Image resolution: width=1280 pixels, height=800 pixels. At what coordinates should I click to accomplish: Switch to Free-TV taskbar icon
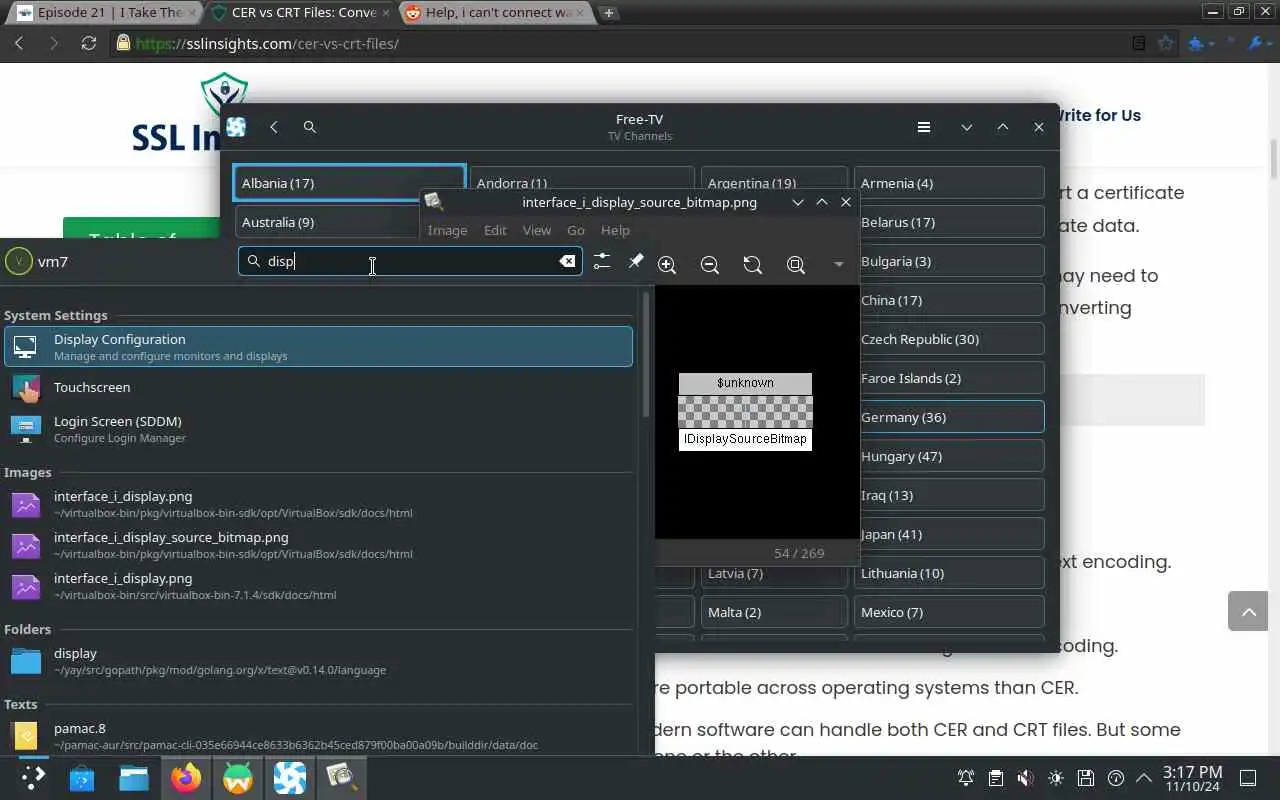pyautogui.click(x=290, y=777)
